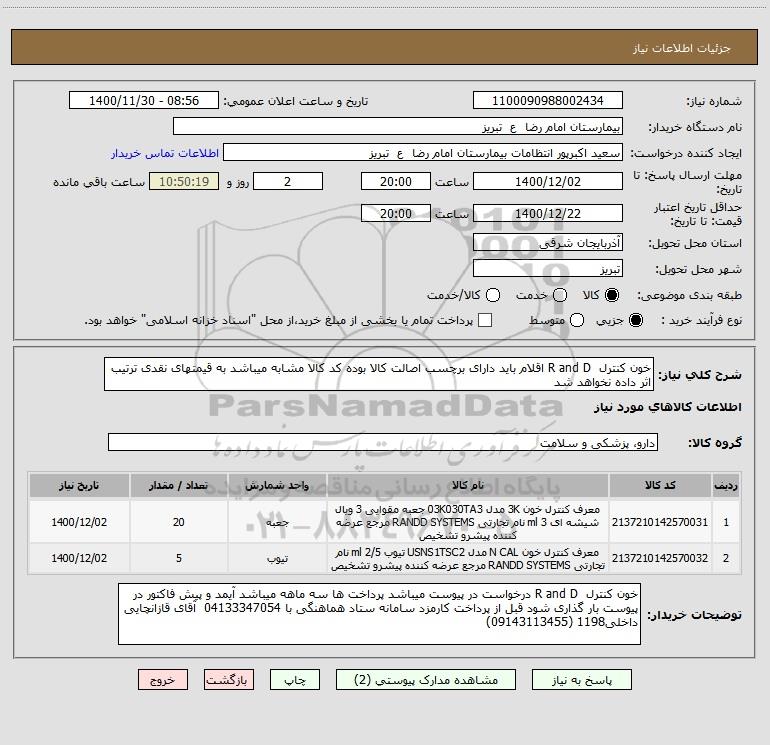Click the 3K blood control product name
Screen dimensions: 770x745
point(468,522)
